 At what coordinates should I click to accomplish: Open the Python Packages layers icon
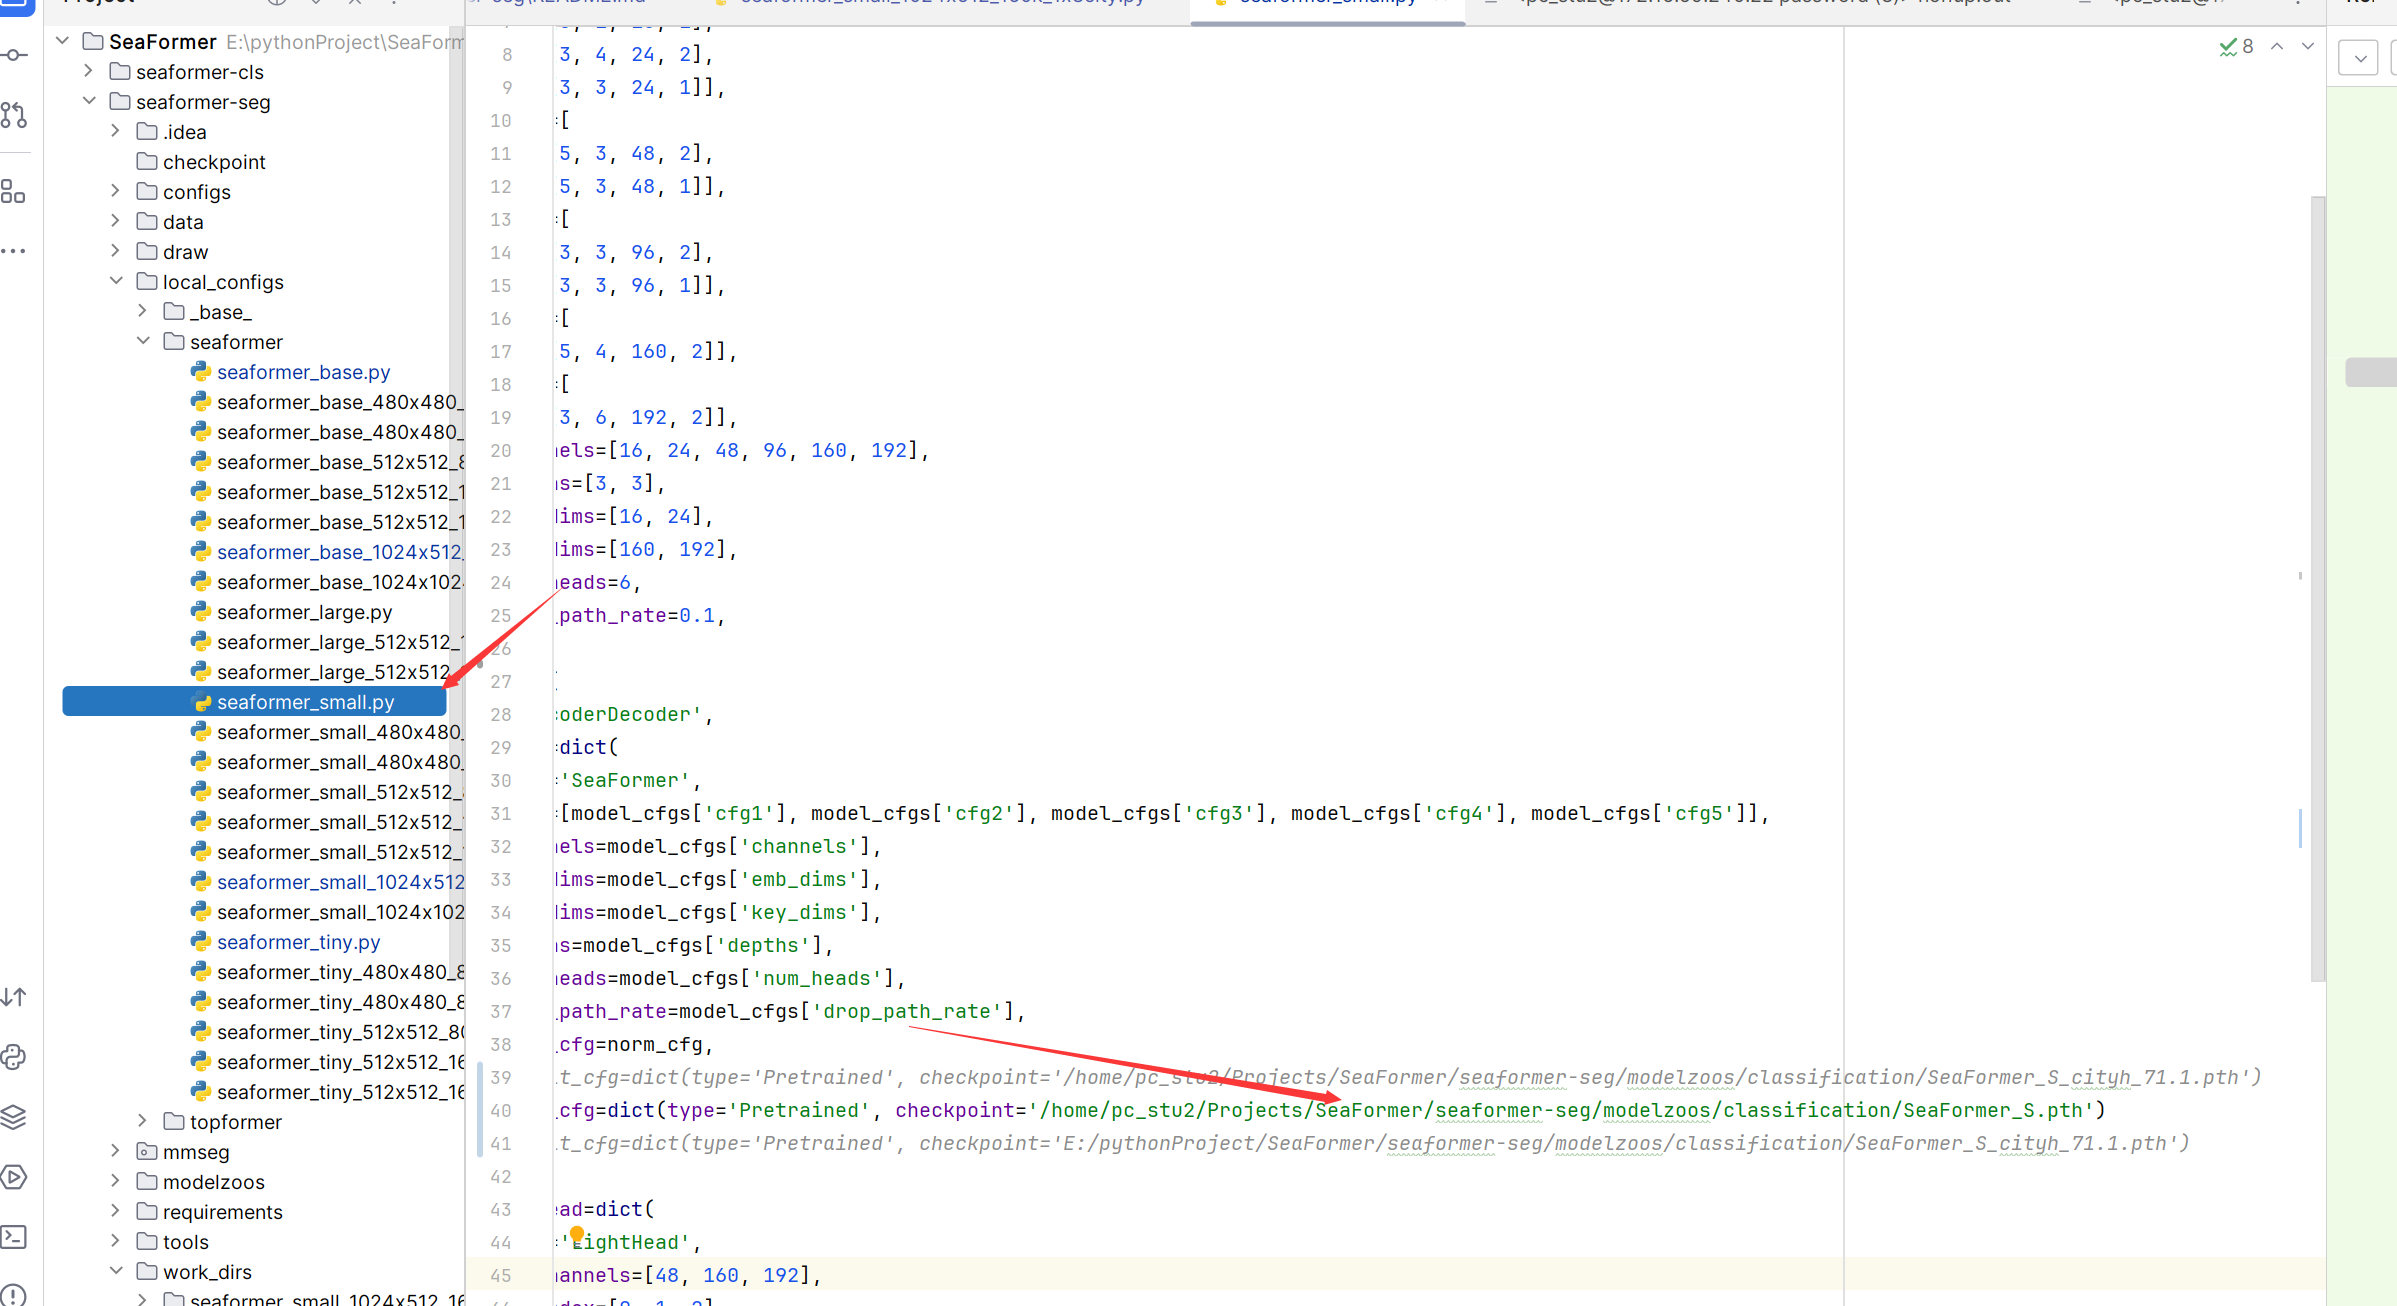(x=14, y=1117)
